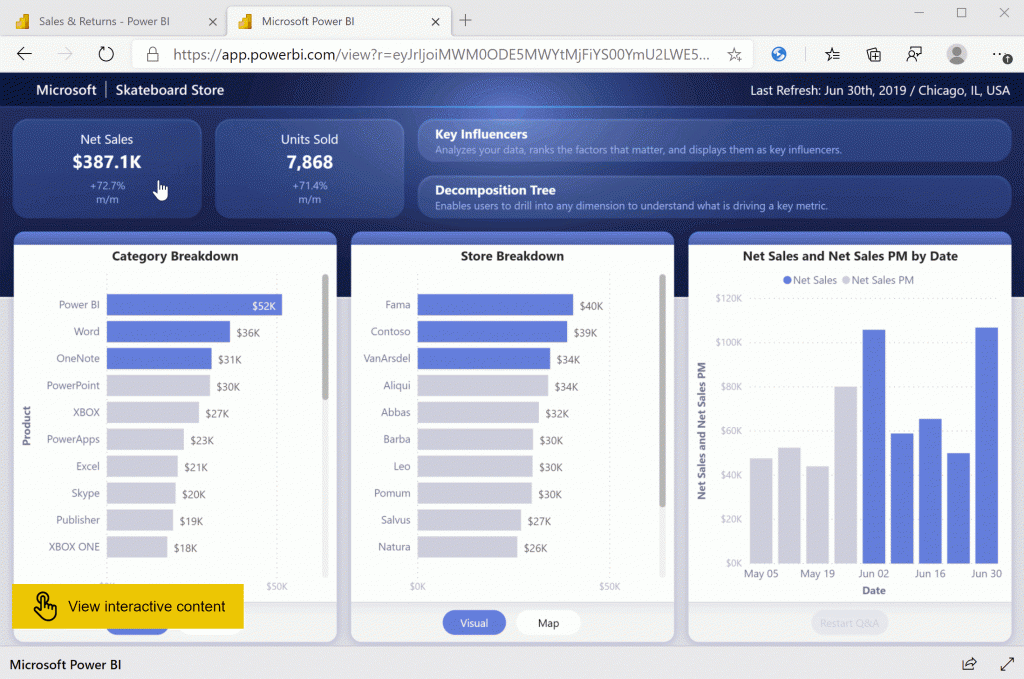Open the Units Sold card
The image size is (1024, 679).
pos(310,168)
